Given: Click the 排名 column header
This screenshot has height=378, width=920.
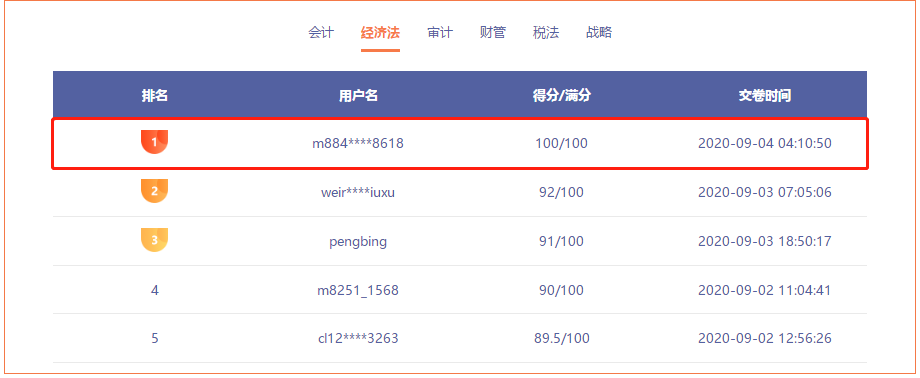Looking at the screenshot, I should (x=154, y=96).
